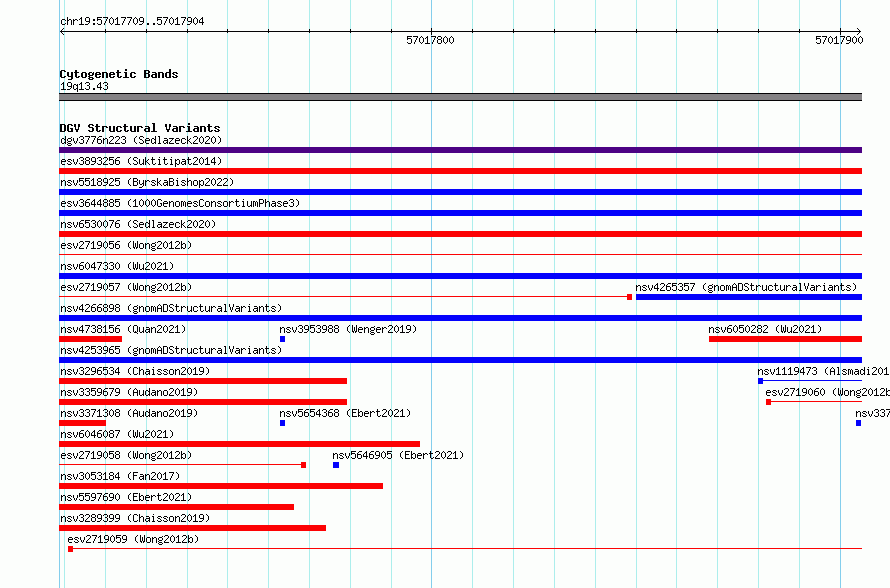The width and height of the screenshot is (890, 588).
Task: Click the red bar under nsv3296534
Action: click(203, 381)
